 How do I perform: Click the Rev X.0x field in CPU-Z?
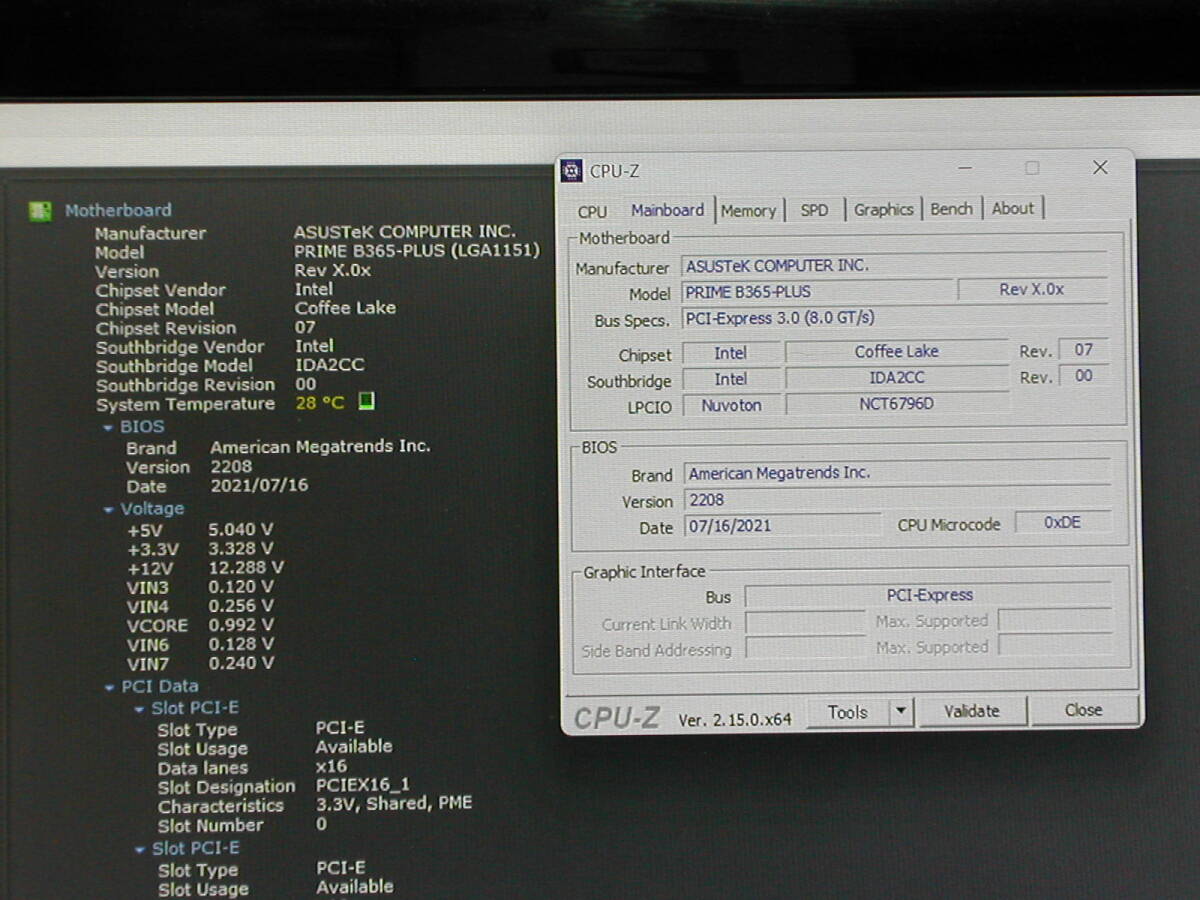pos(1032,290)
